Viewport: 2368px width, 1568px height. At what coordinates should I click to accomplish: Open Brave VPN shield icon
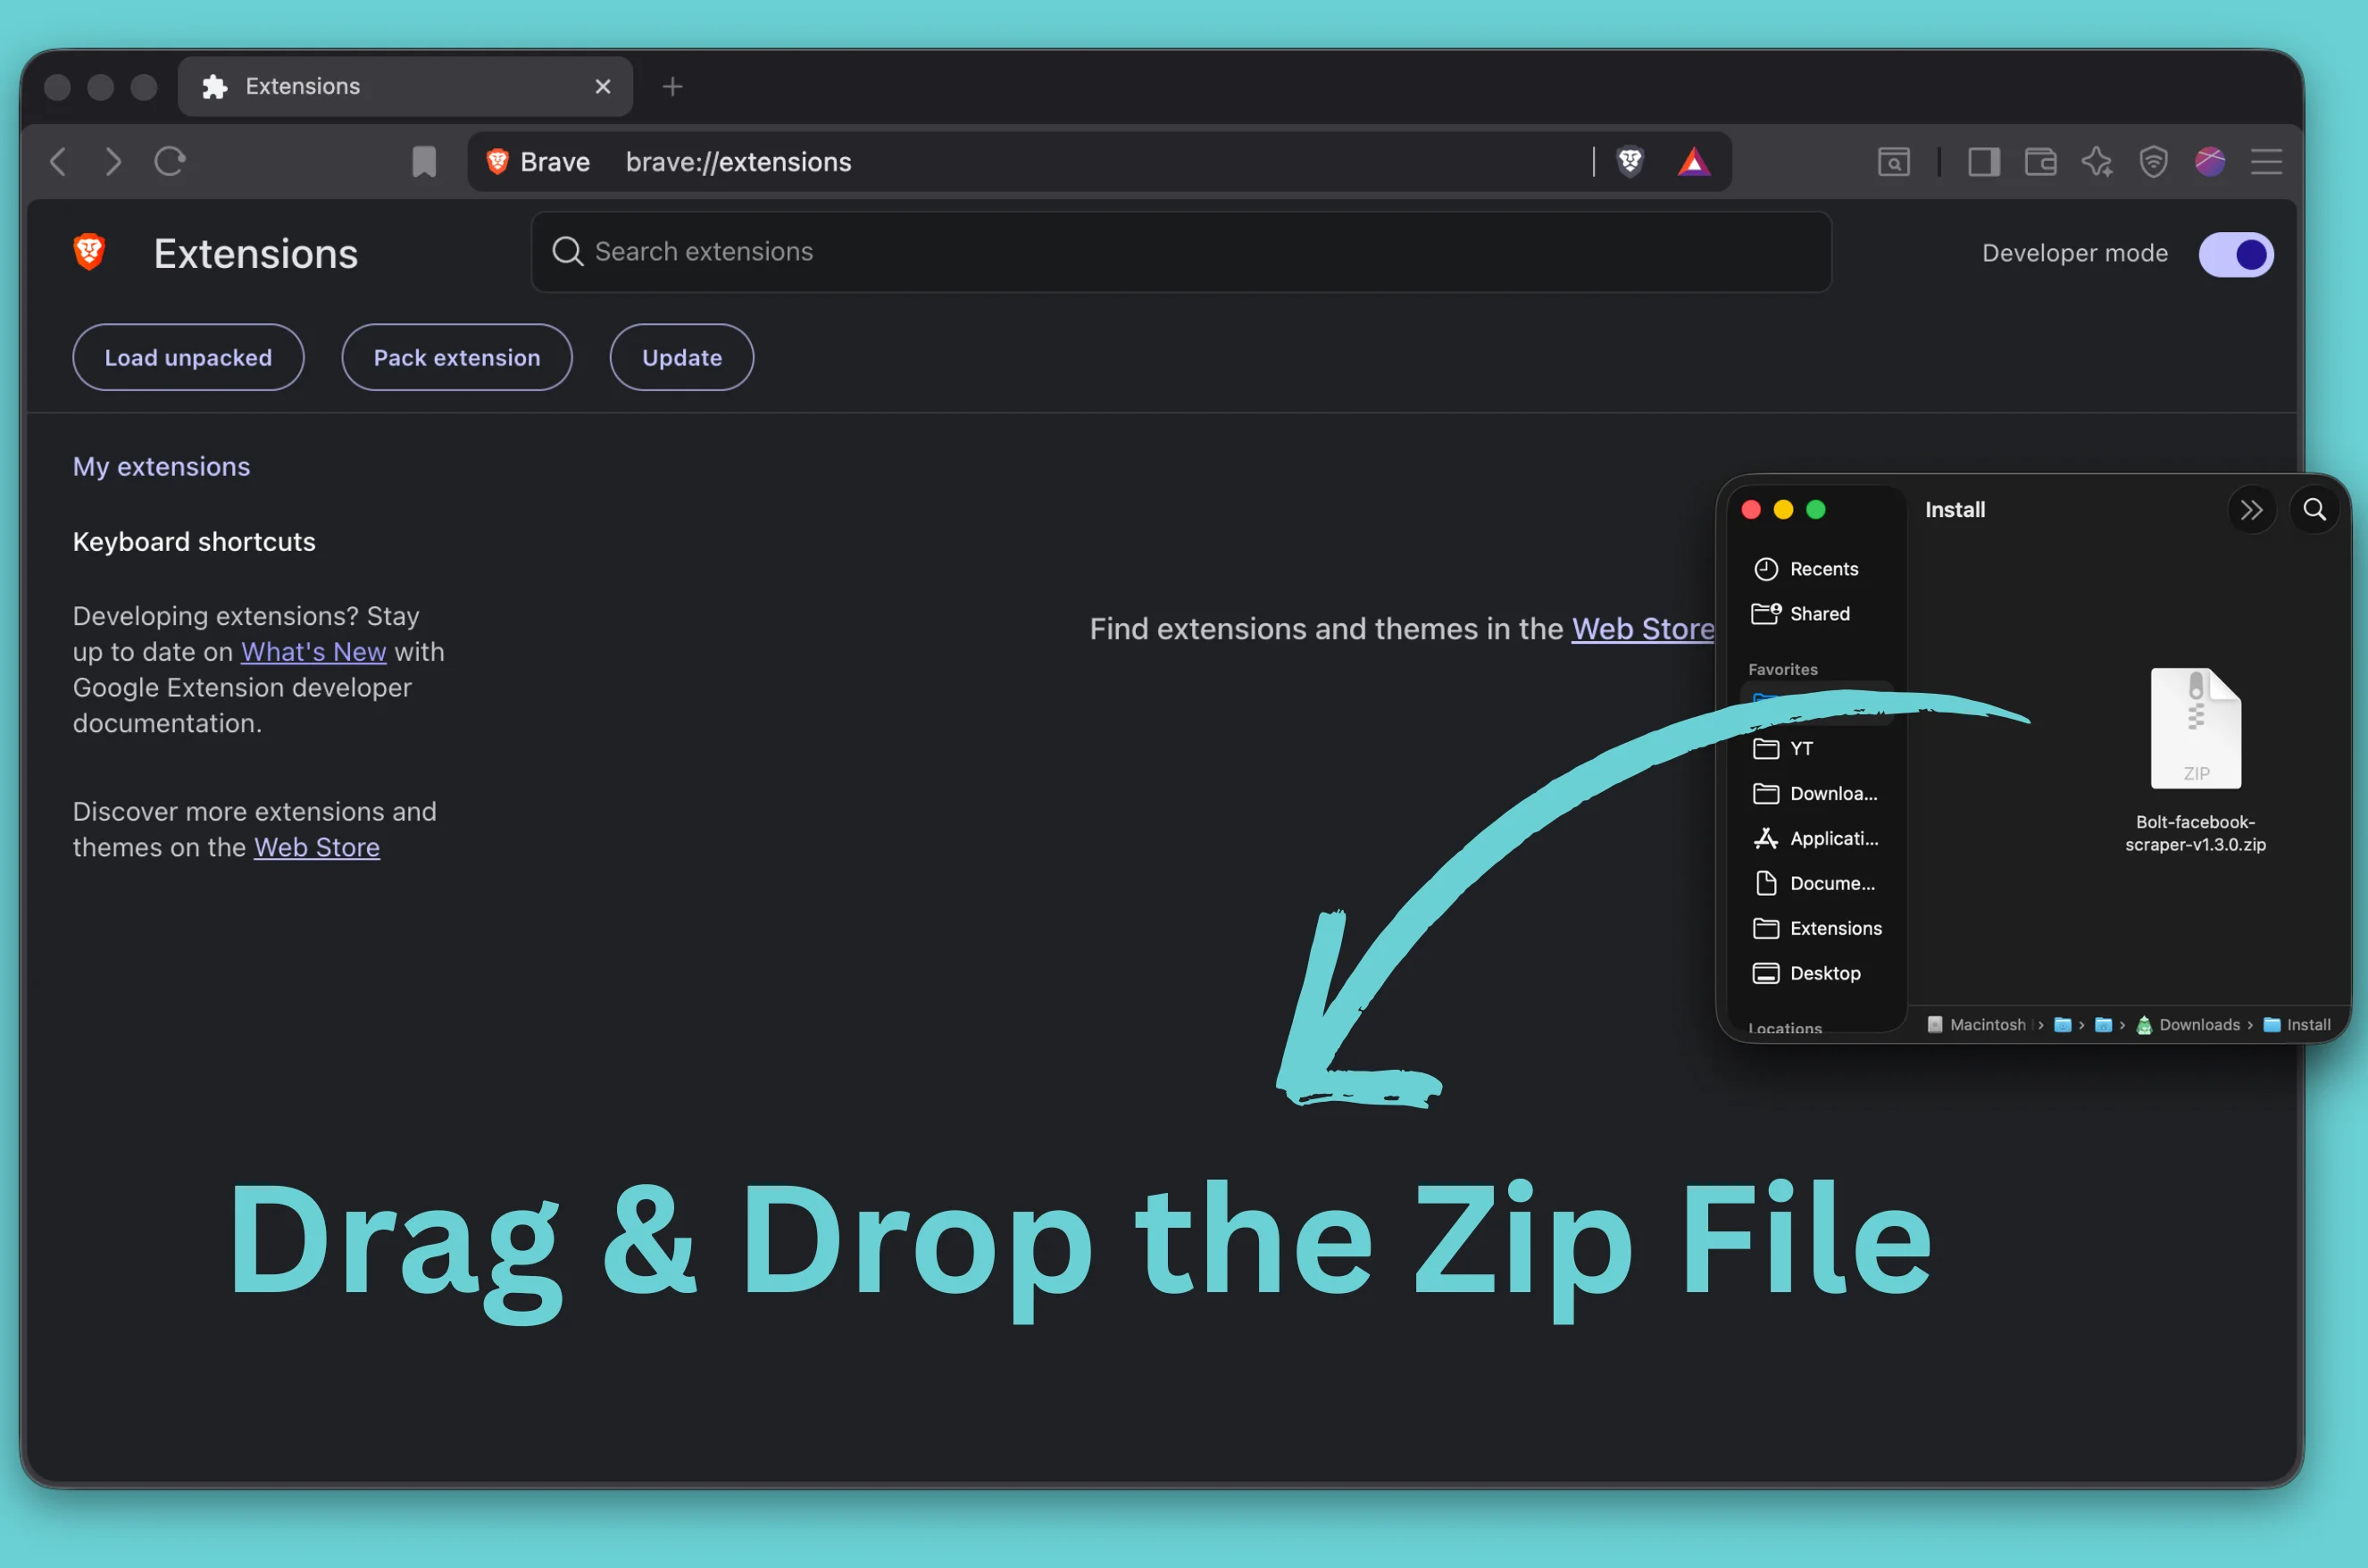(2153, 162)
